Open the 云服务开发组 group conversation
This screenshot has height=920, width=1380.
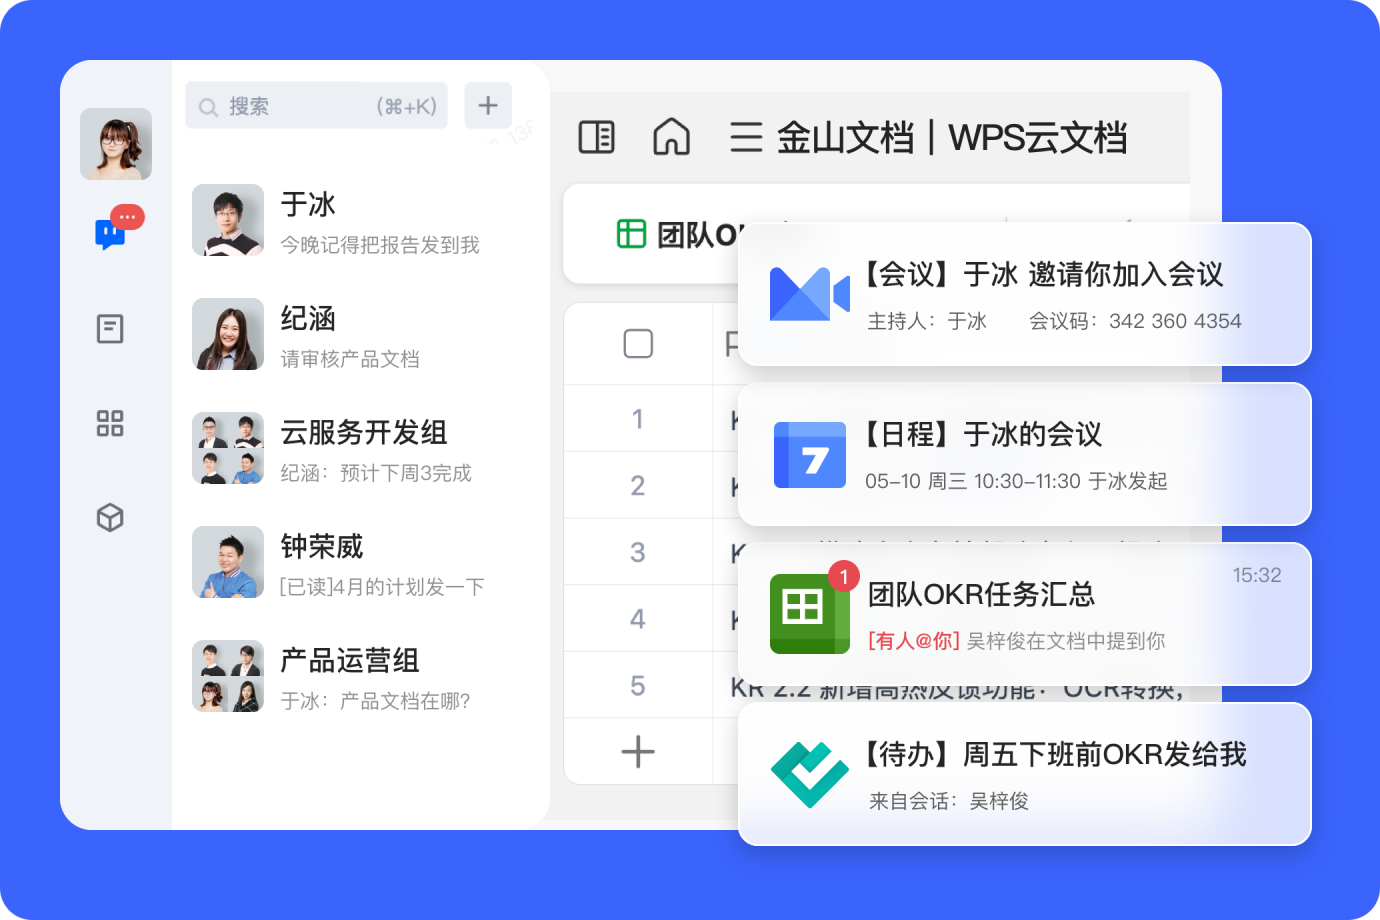point(355,448)
